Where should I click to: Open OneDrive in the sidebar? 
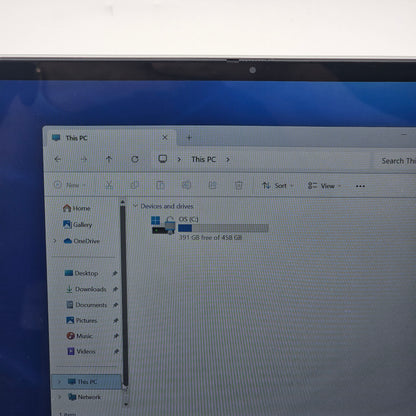point(81,241)
